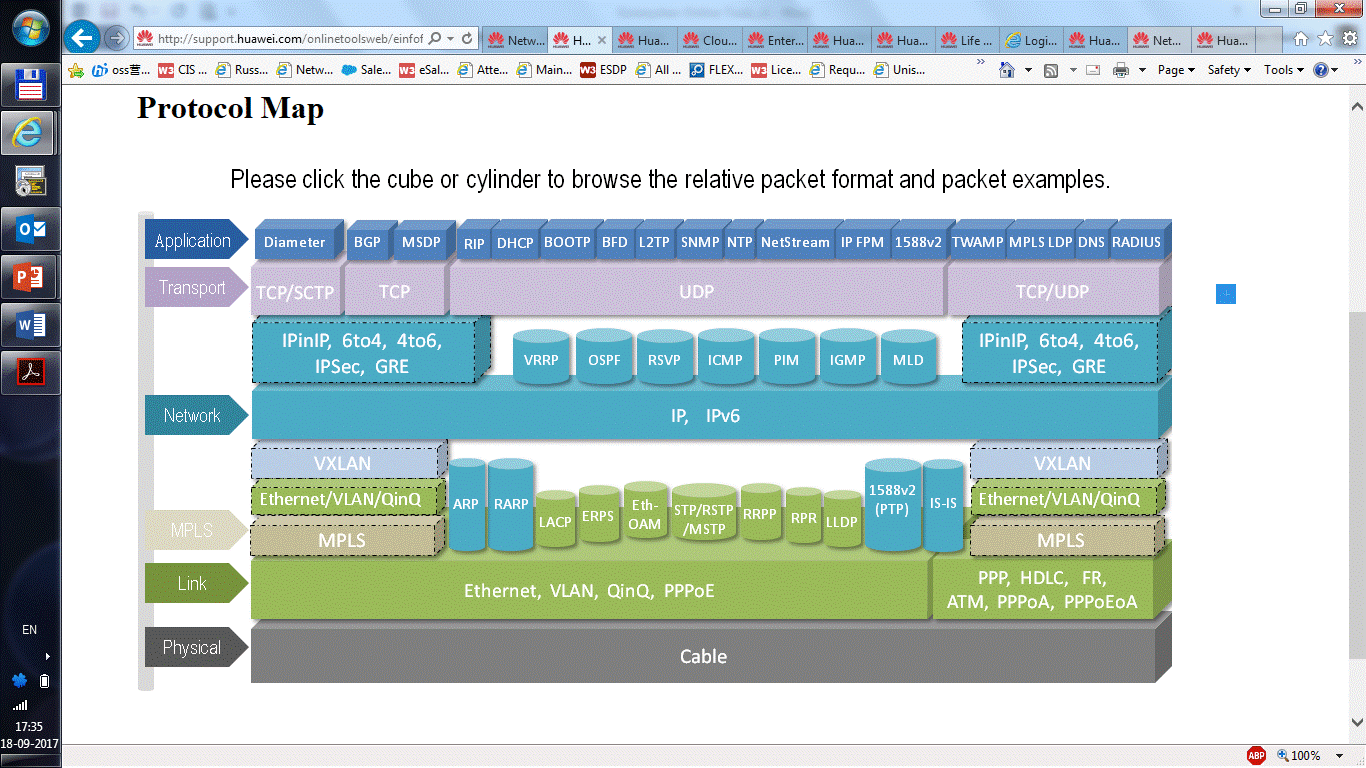Click the OSPF protocol cylinder

click(604, 358)
